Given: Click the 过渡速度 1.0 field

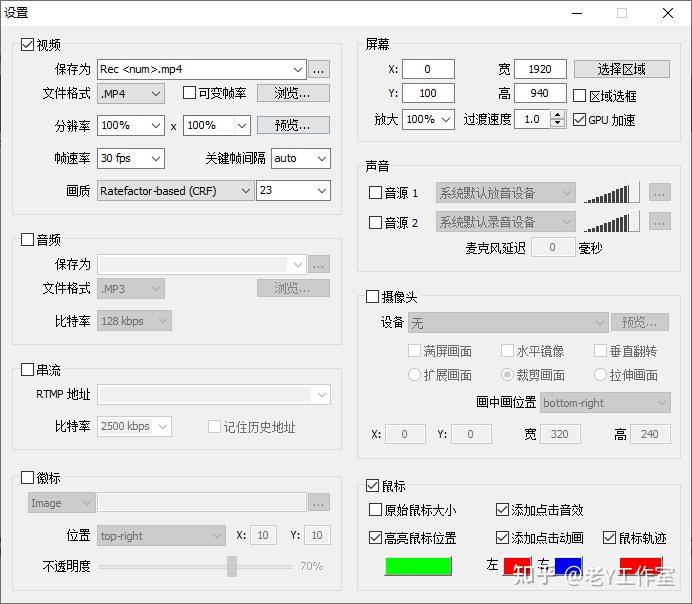Looking at the screenshot, I should 532,119.
